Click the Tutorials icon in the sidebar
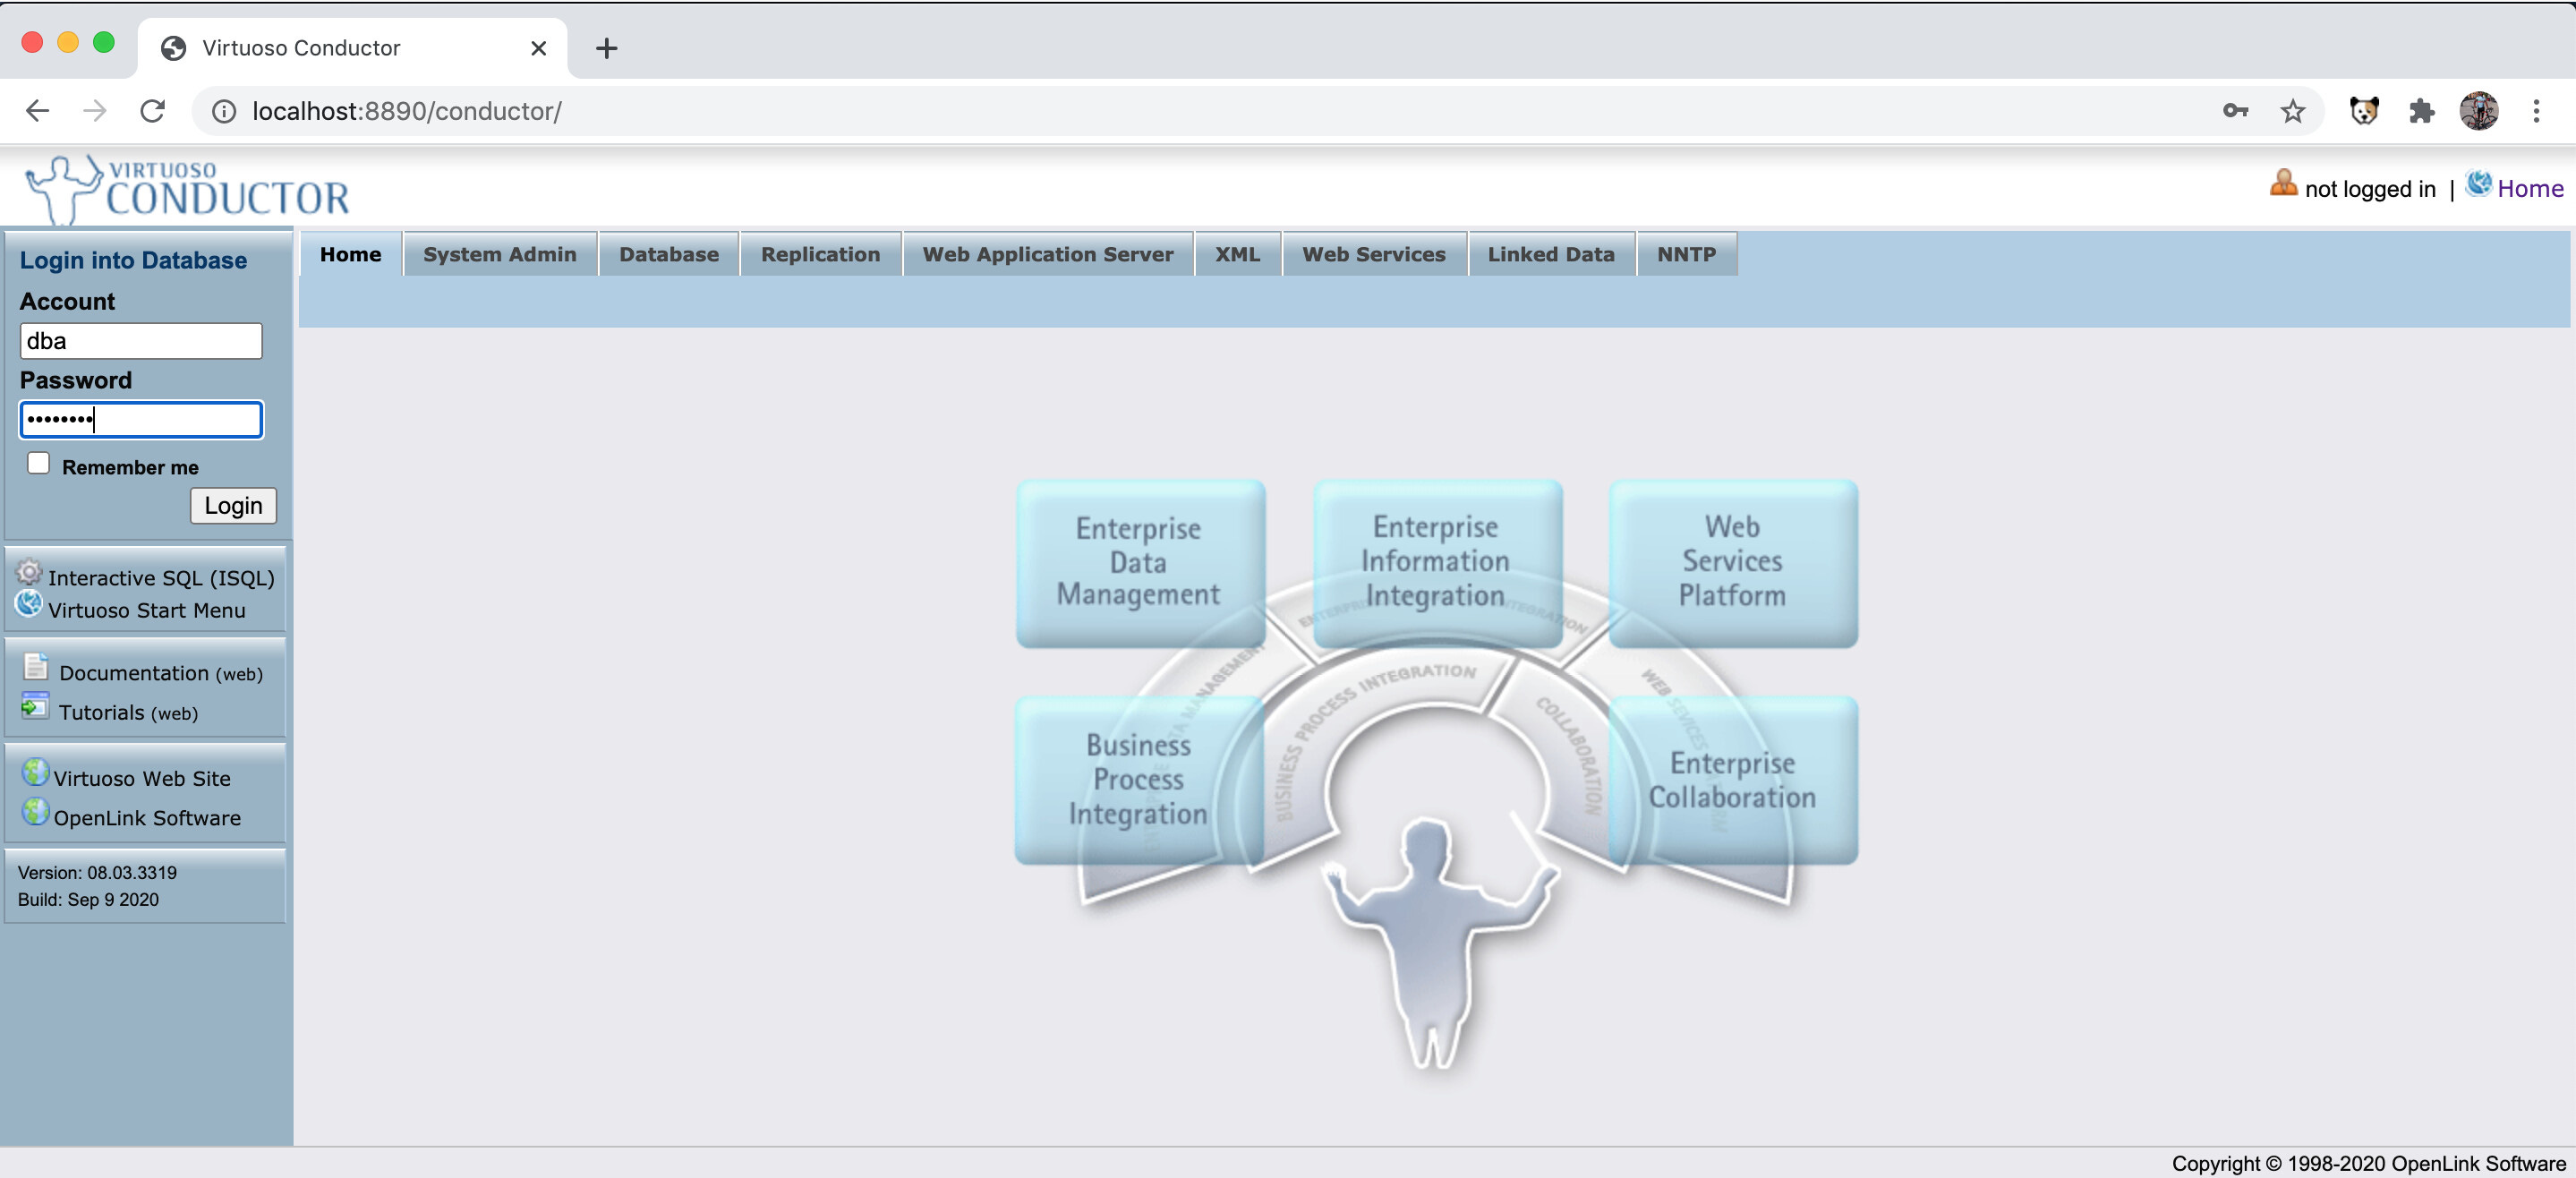Image resolution: width=2576 pixels, height=1178 pixels. pyautogui.click(x=35, y=706)
